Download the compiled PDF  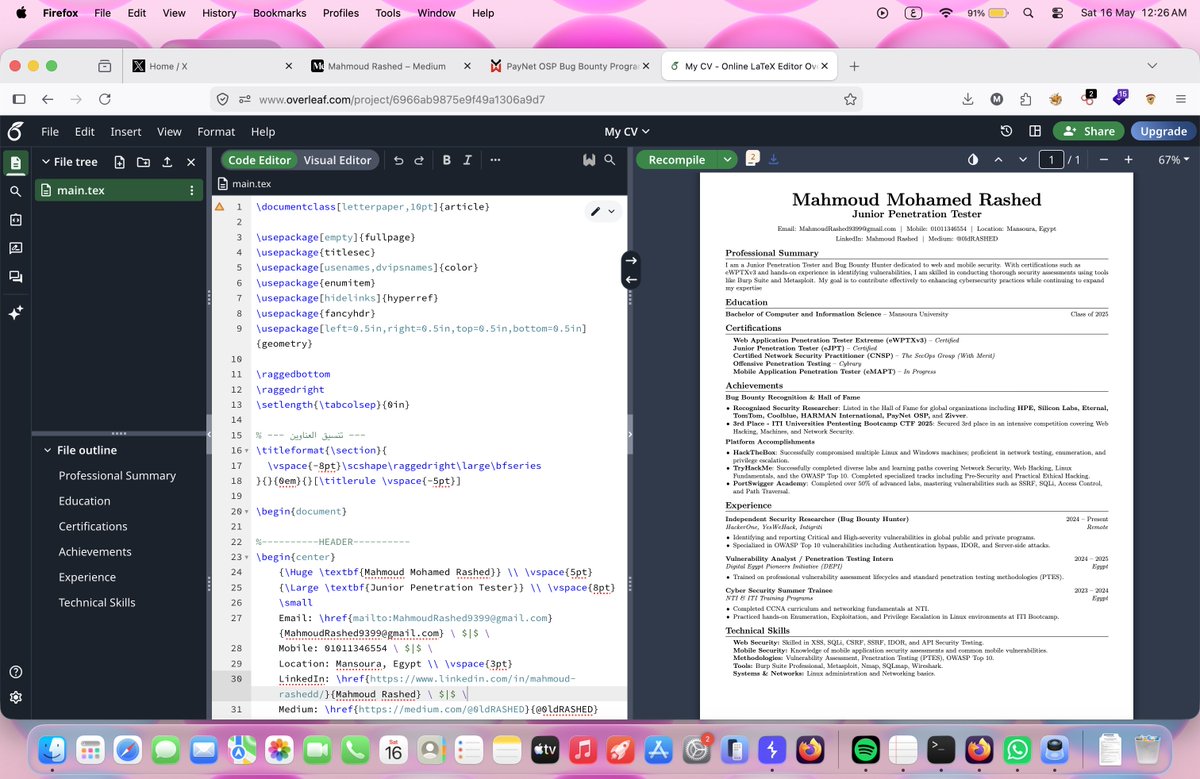(776, 160)
